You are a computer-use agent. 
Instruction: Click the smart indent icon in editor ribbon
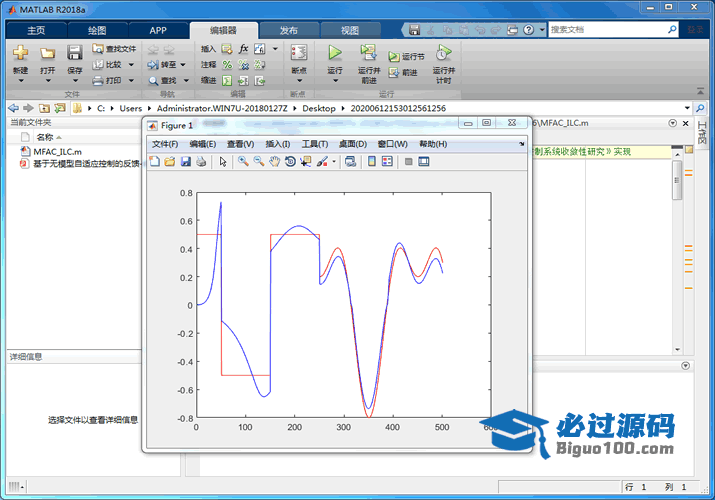pos(227,81)
